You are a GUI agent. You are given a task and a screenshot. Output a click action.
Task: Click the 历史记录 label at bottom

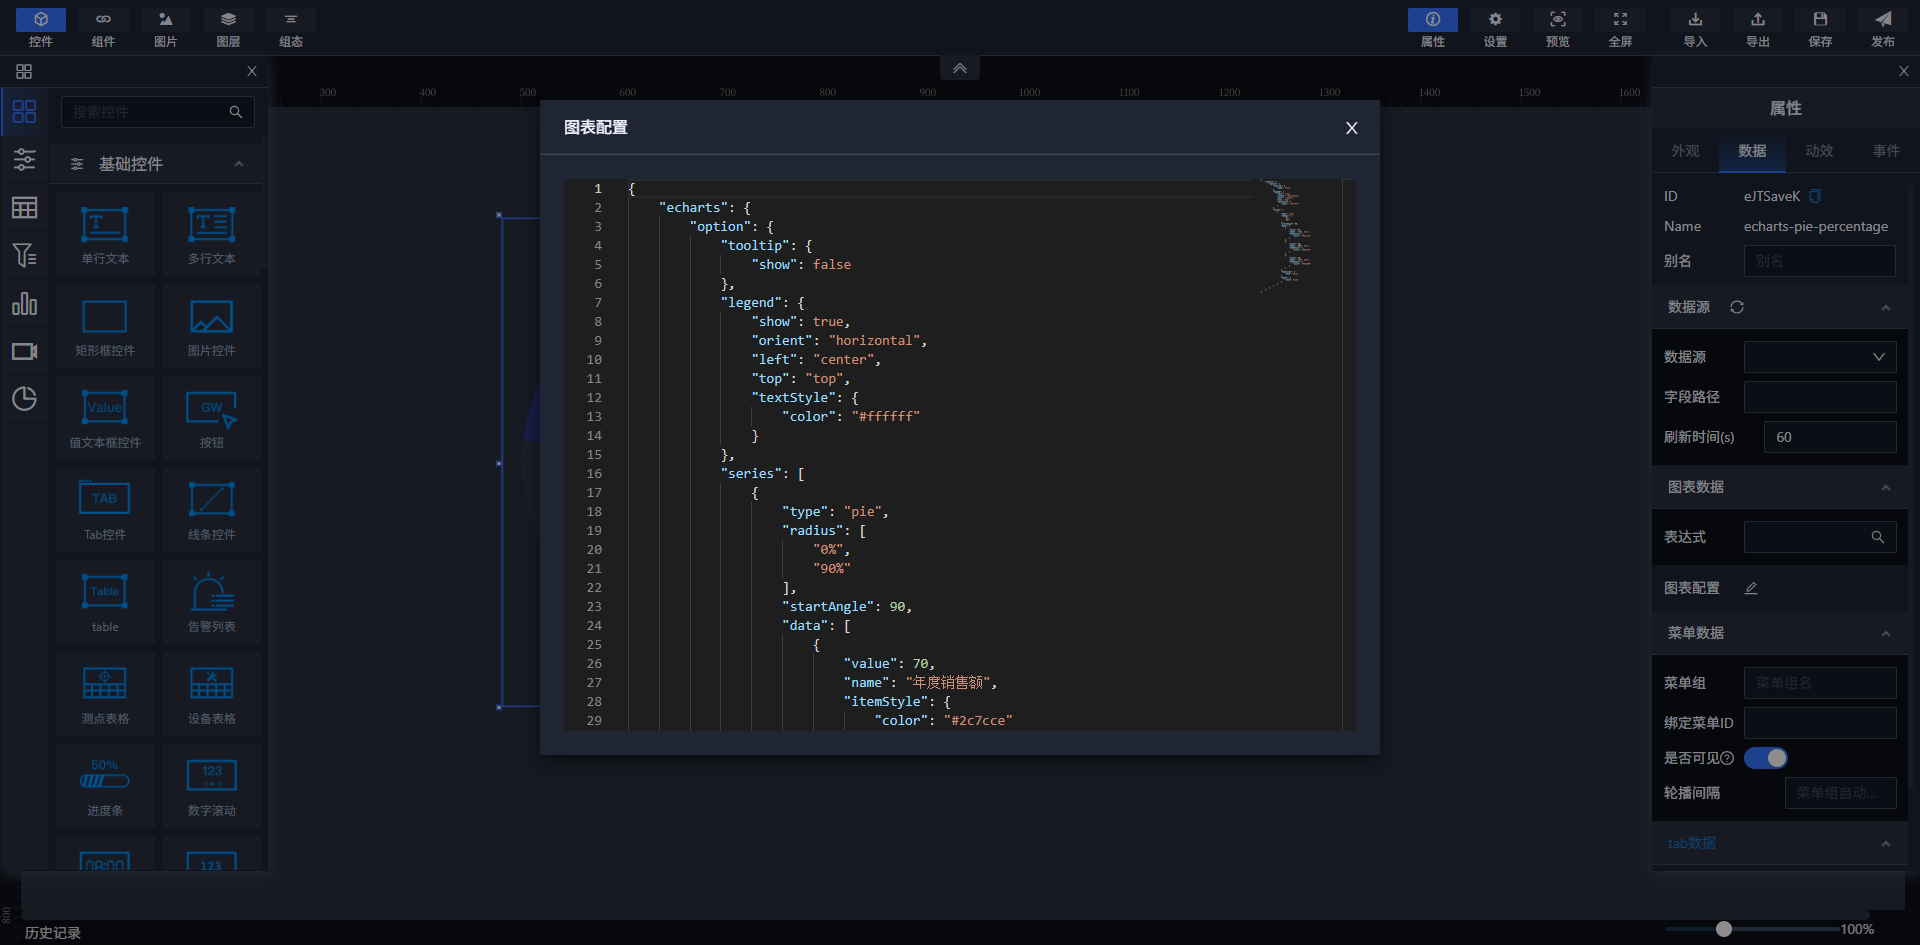click(x=53, y=932)
